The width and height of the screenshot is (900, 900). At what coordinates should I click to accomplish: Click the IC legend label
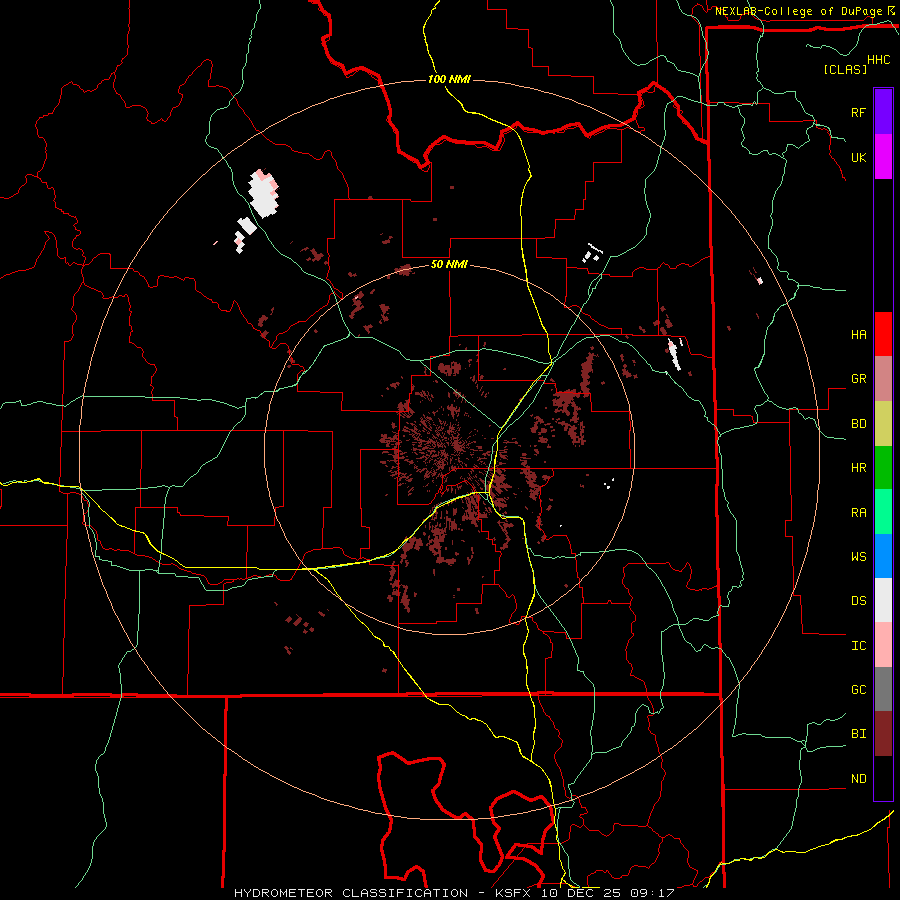click(858, 645)
